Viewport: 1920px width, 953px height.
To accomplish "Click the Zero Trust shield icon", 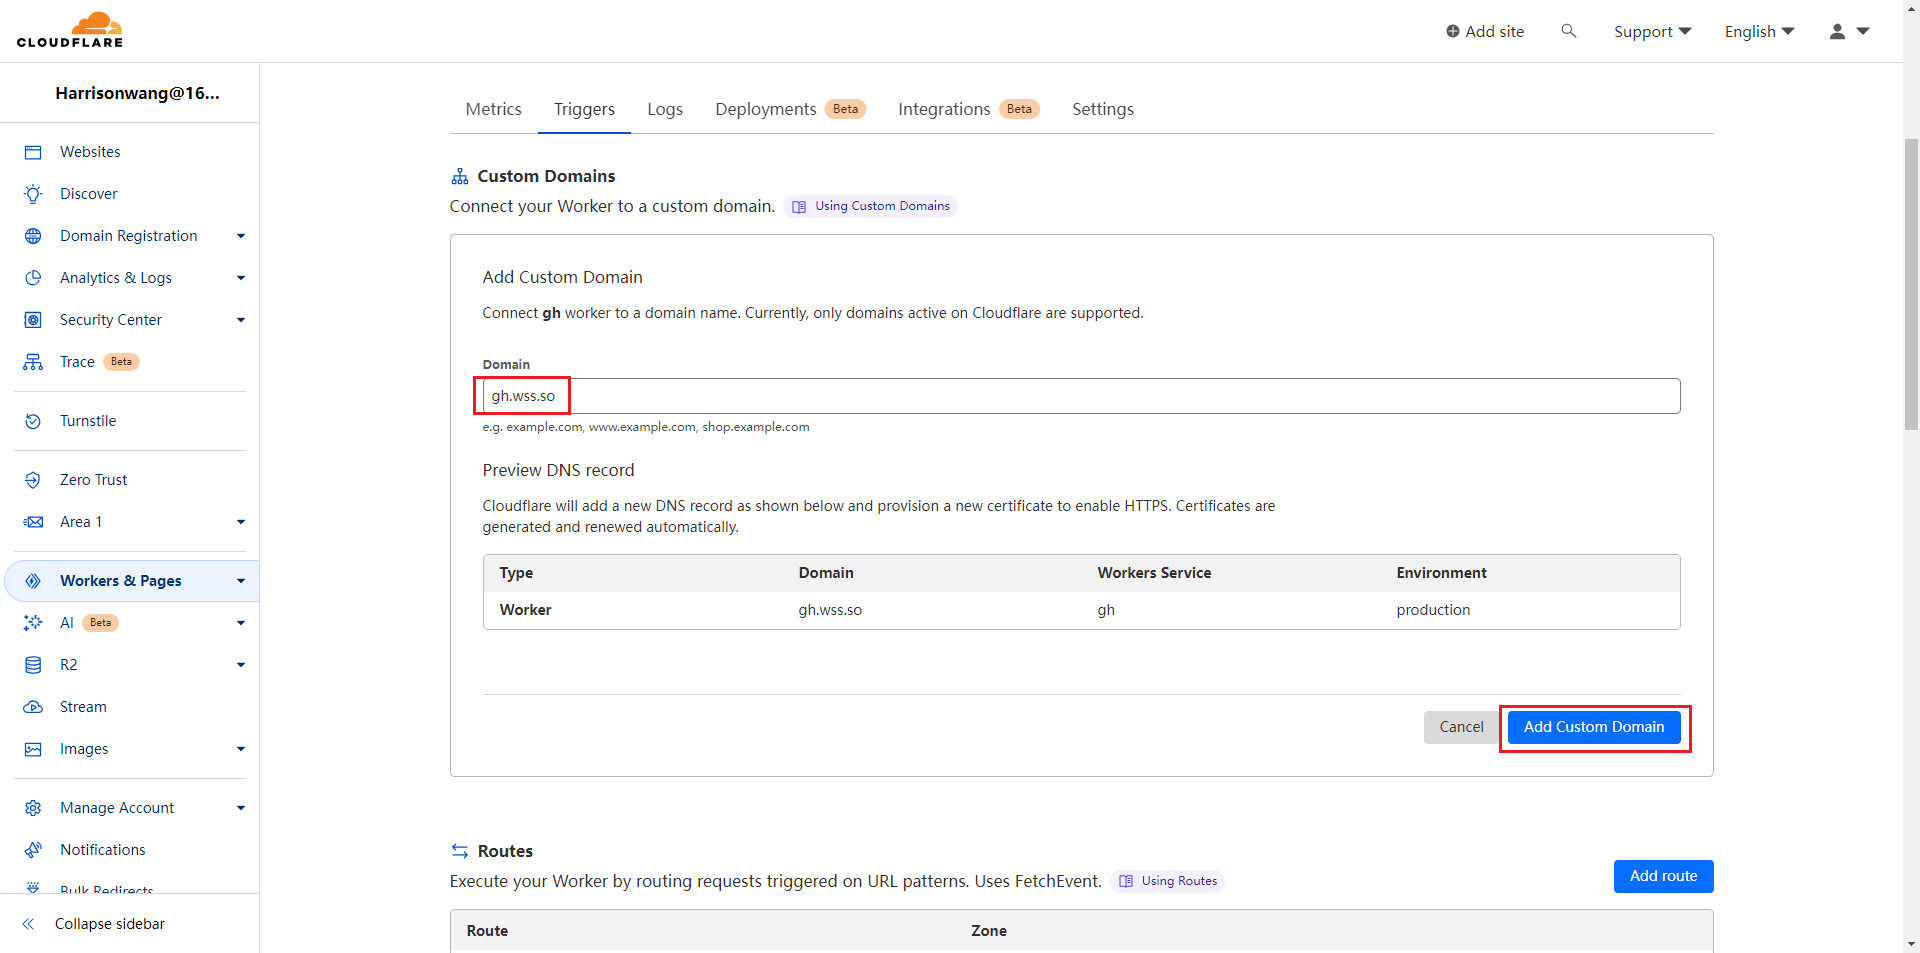I will tap(33, 480).
